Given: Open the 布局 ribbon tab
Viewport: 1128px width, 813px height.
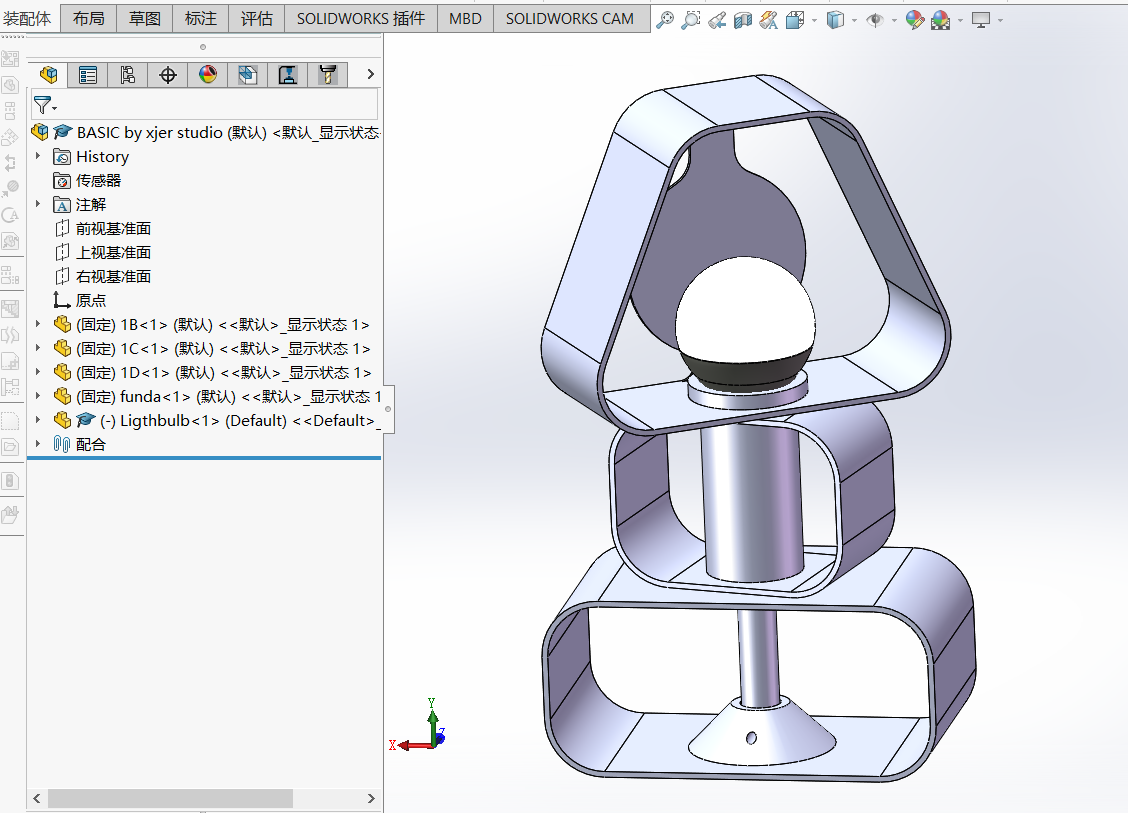Looking at the screenshot, I should 88,18.
